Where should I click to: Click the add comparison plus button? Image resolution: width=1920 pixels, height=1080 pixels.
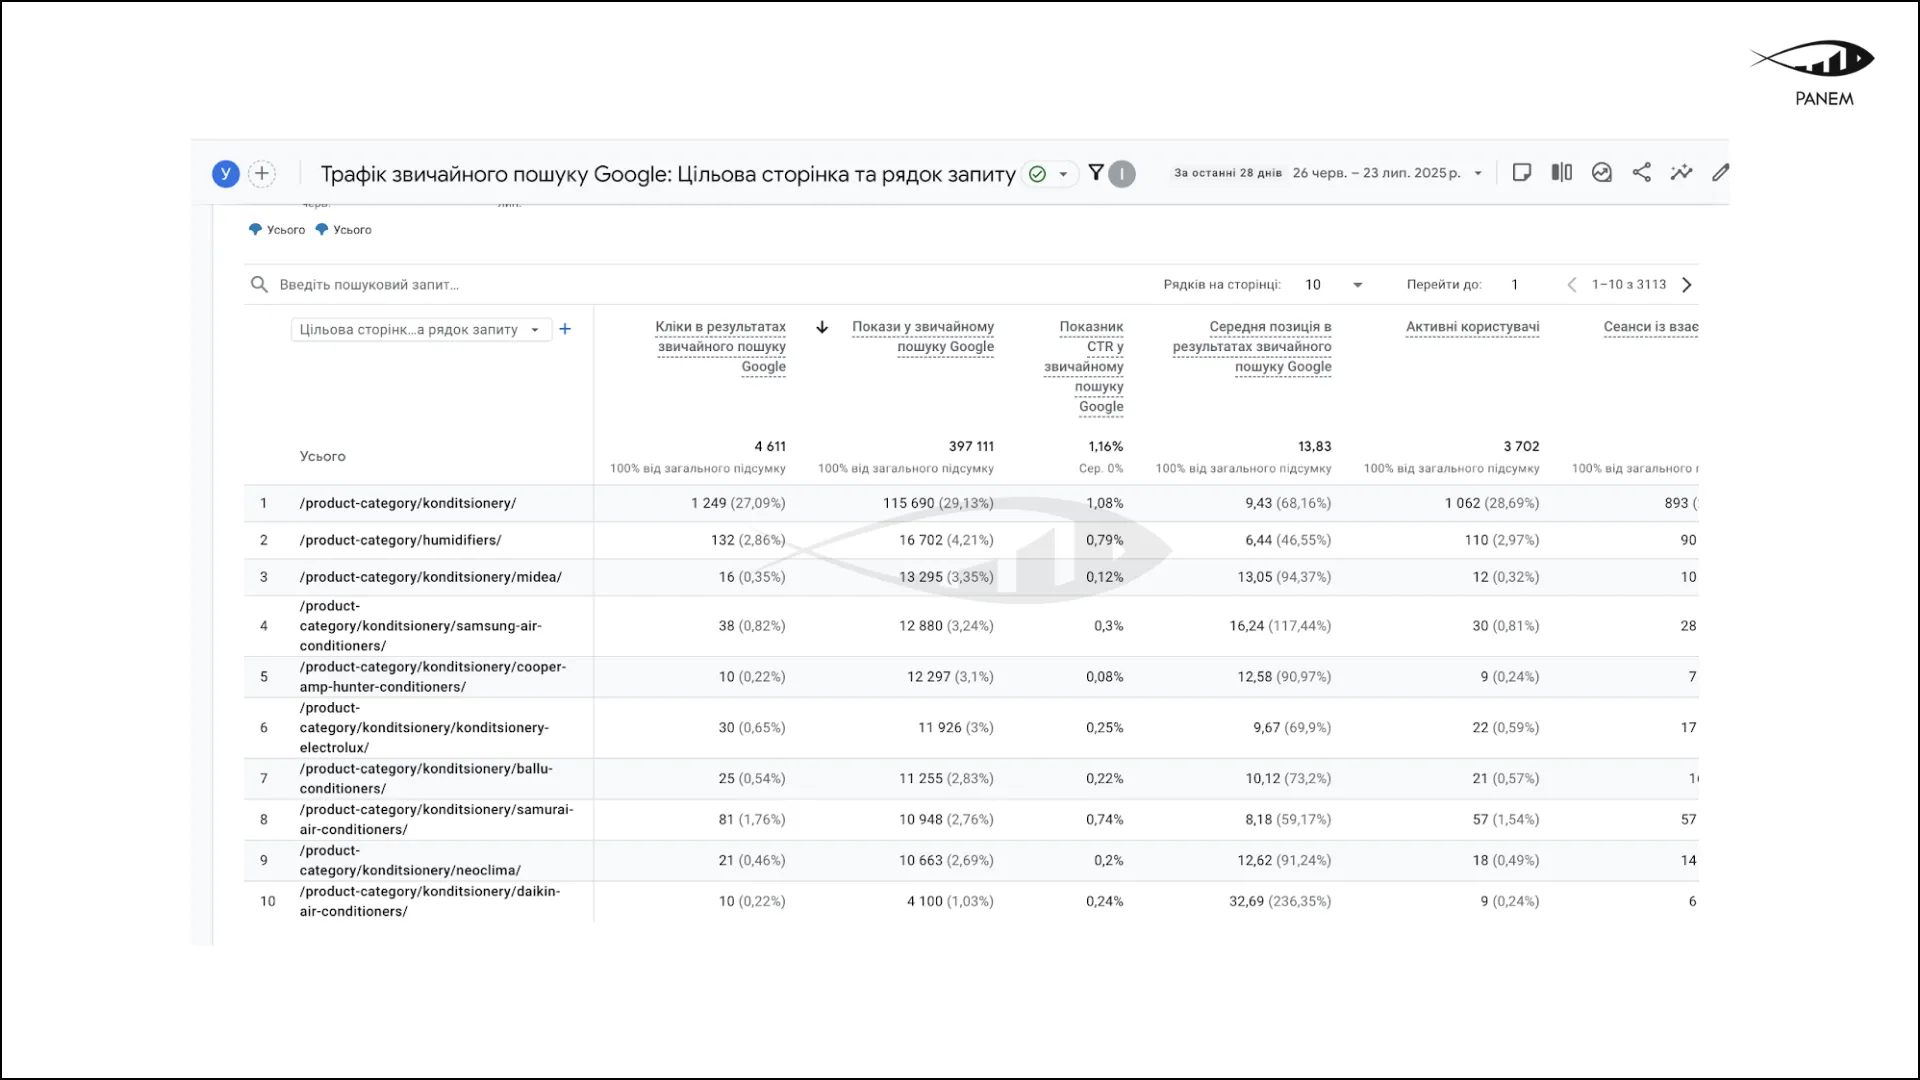coord(262,173)
